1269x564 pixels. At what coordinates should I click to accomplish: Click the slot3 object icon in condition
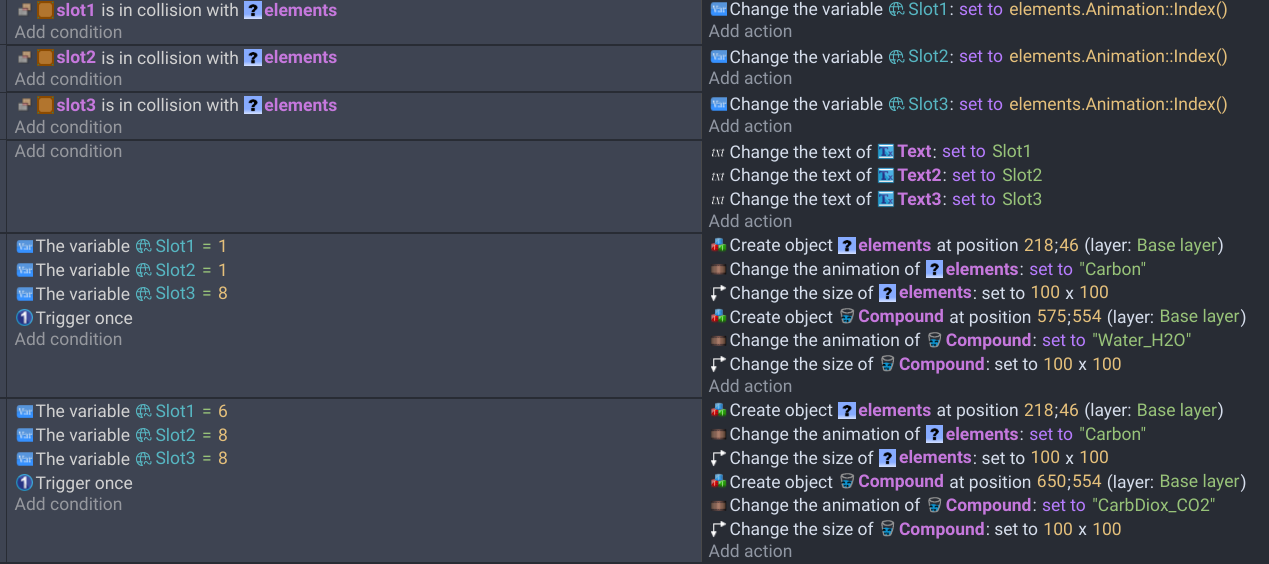pyautogui.click(x=45, y=105)
